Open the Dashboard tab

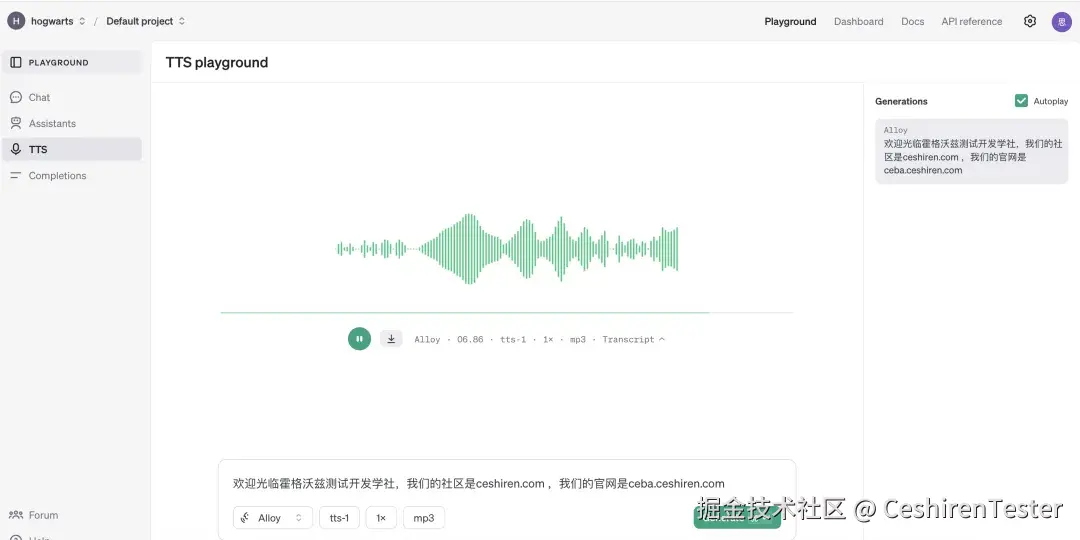[x=858, y=21]
